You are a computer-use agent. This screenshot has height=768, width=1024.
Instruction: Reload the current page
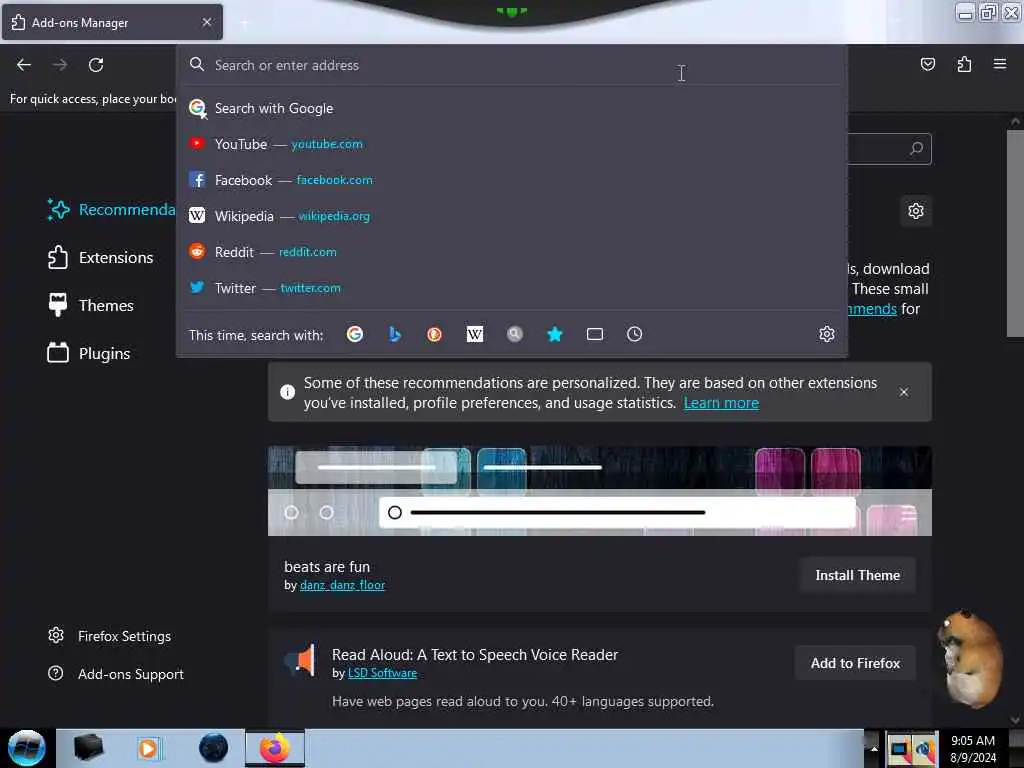(x=96, y=65)
